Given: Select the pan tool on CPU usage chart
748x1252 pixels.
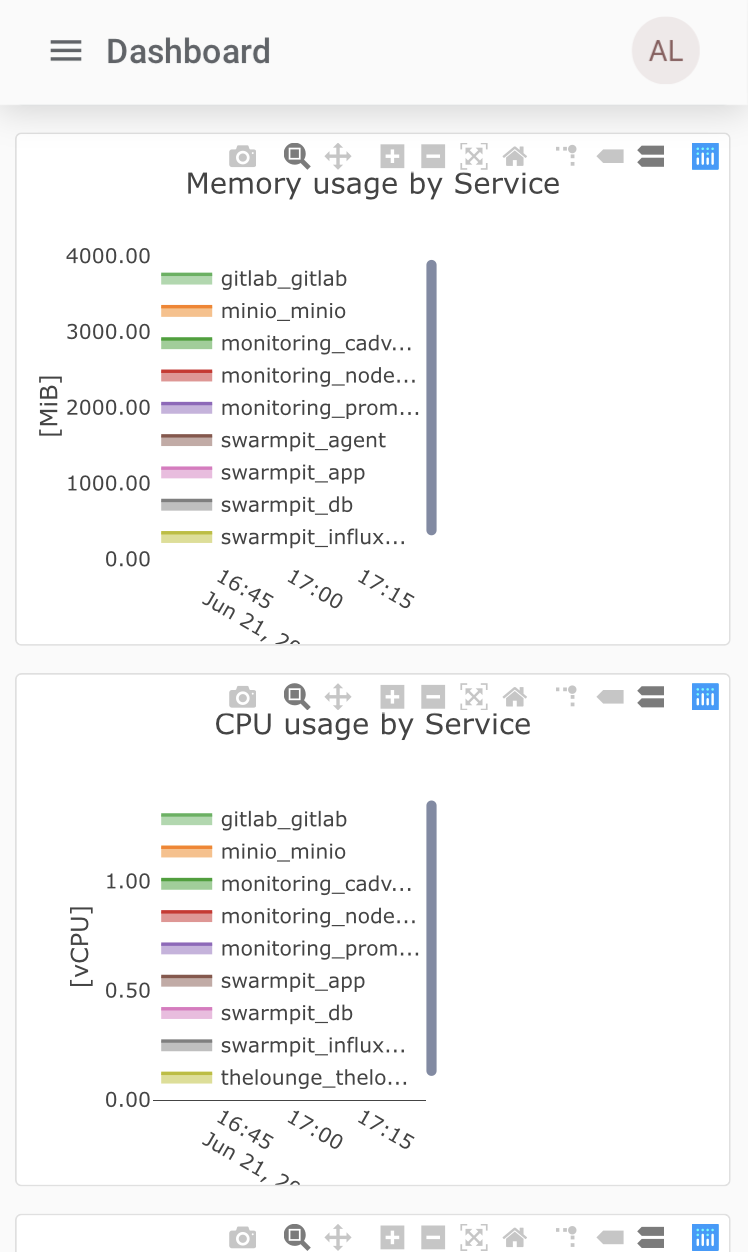Looking at the screenshot, I should 338,697.
